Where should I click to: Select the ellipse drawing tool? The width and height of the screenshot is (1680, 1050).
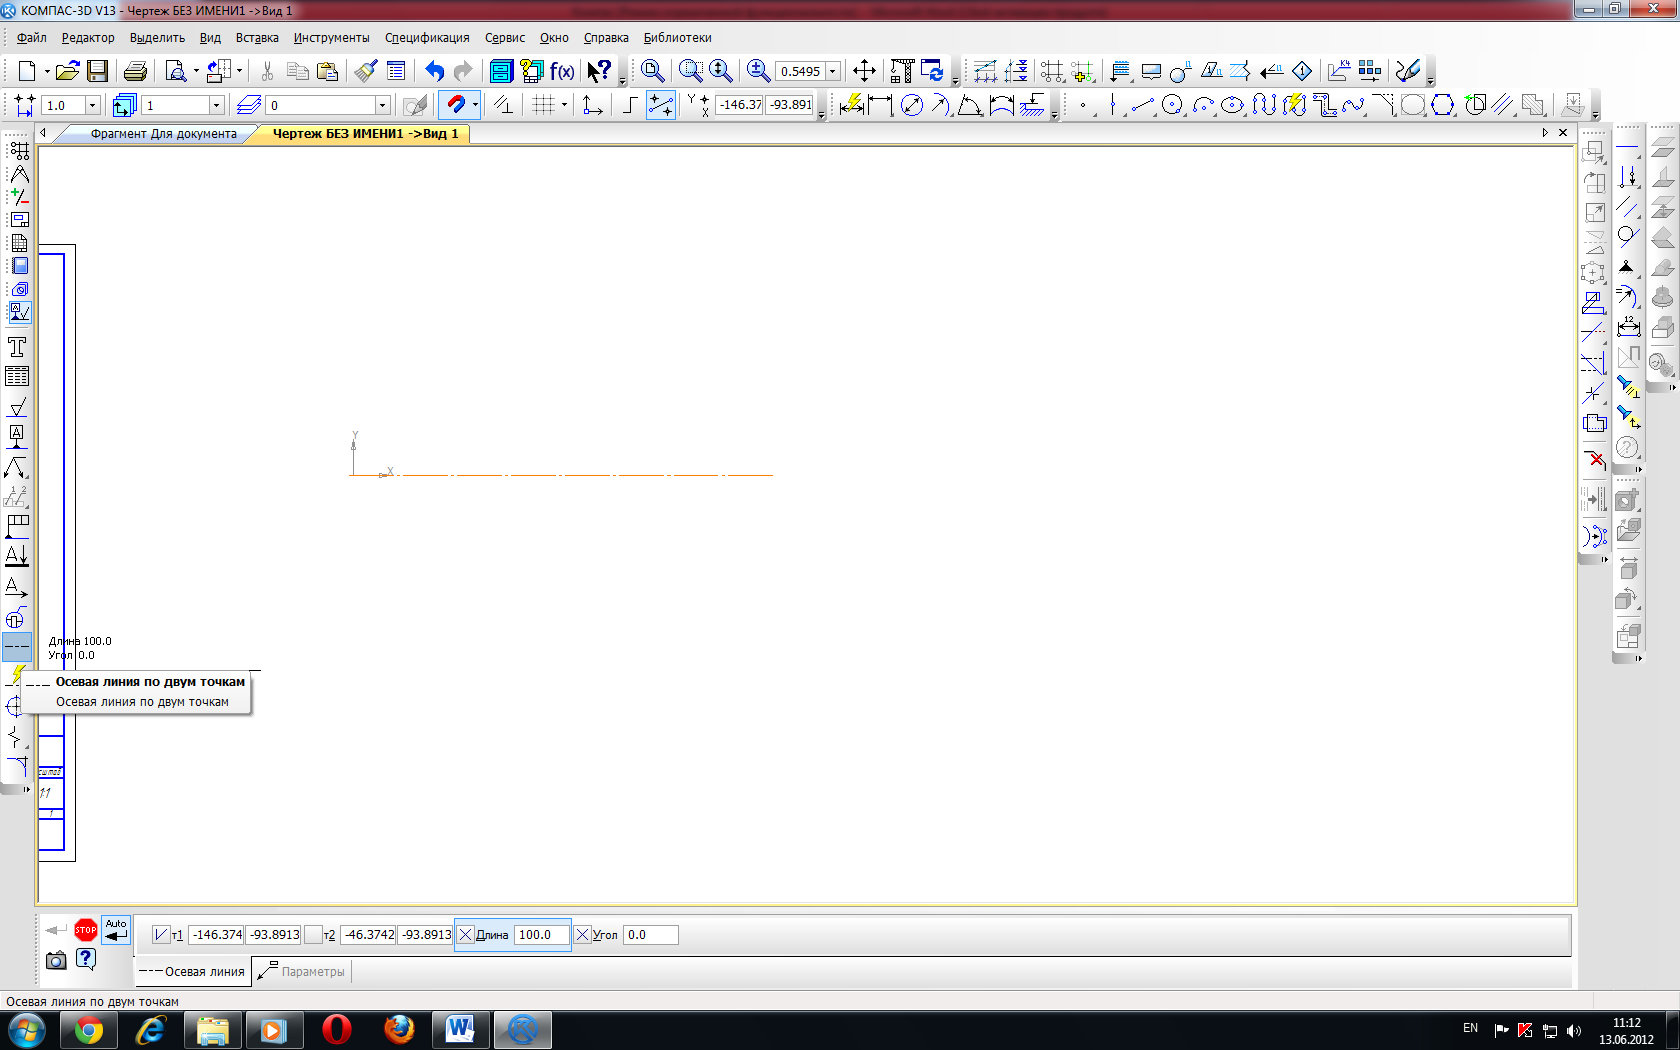coord(1233,105)
